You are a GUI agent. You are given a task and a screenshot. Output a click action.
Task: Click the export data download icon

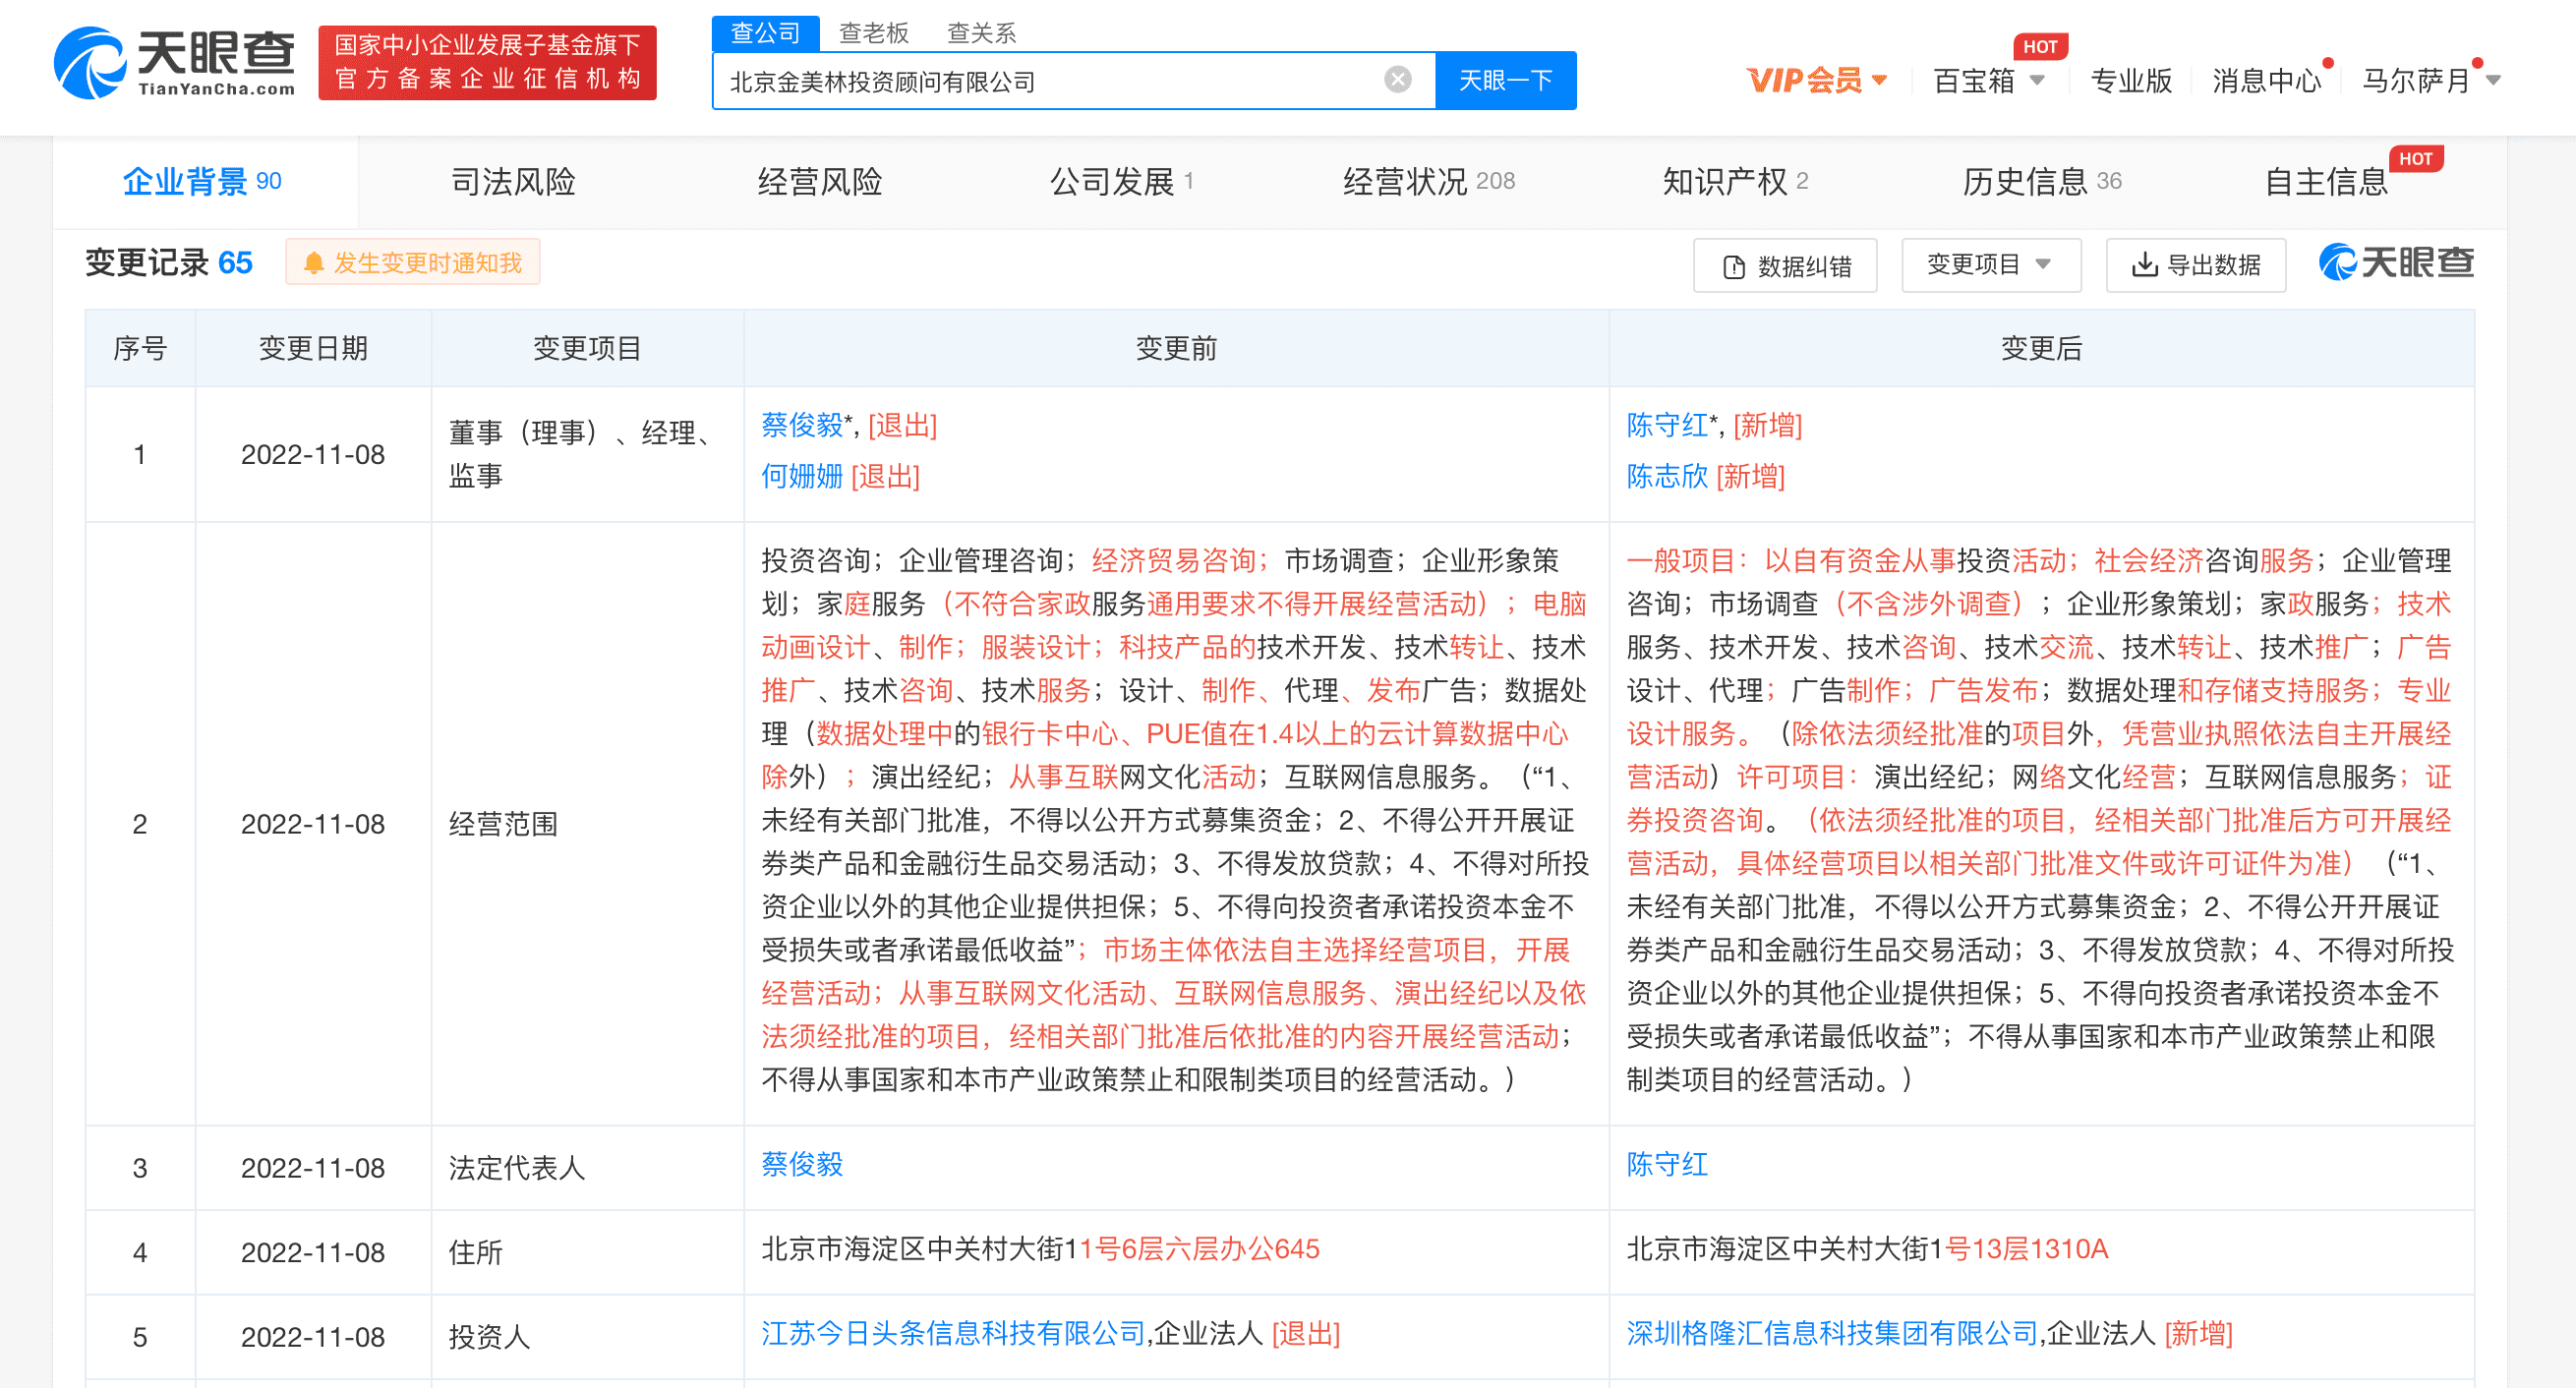pos(2144,265)
